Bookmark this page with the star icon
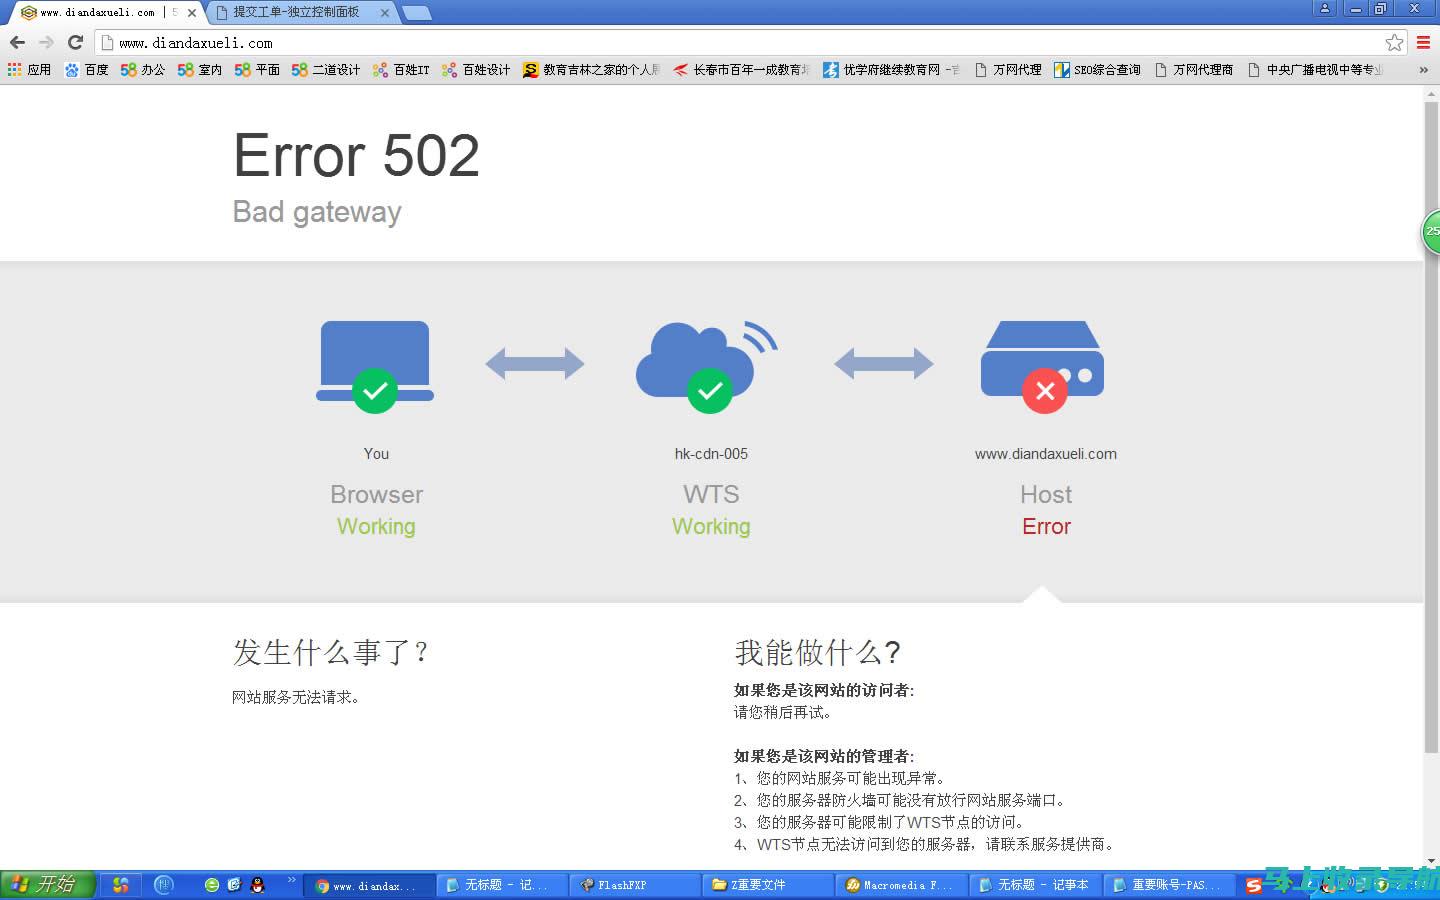Viewport: 1440px width, 900px height. (1394, 42)
